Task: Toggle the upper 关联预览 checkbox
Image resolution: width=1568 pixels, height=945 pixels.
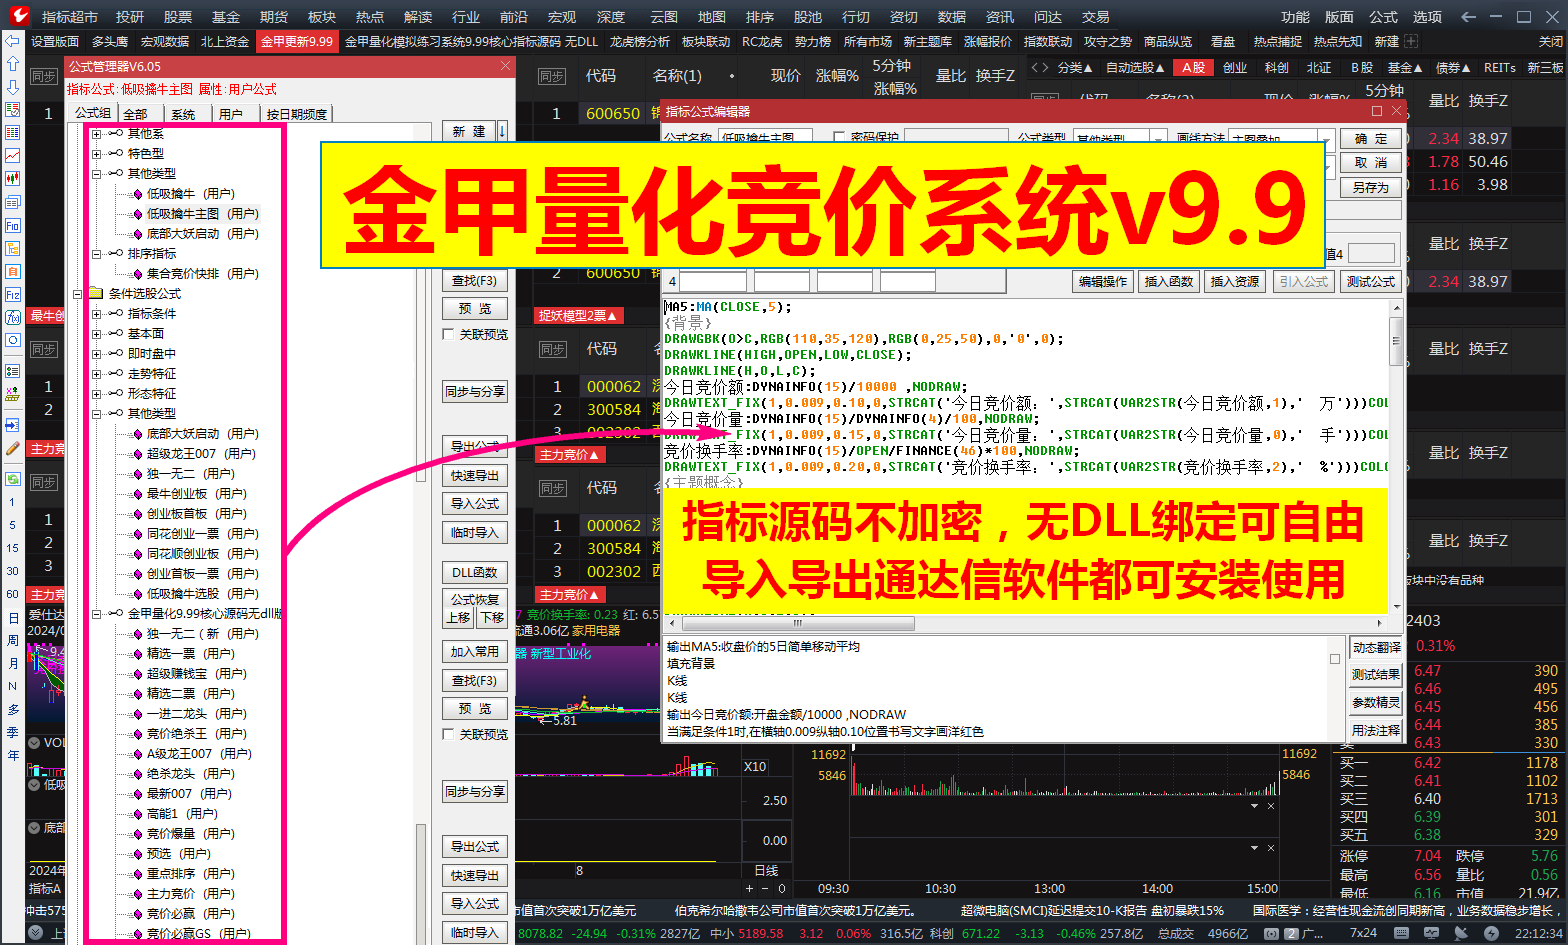Action: coord(448,334)
